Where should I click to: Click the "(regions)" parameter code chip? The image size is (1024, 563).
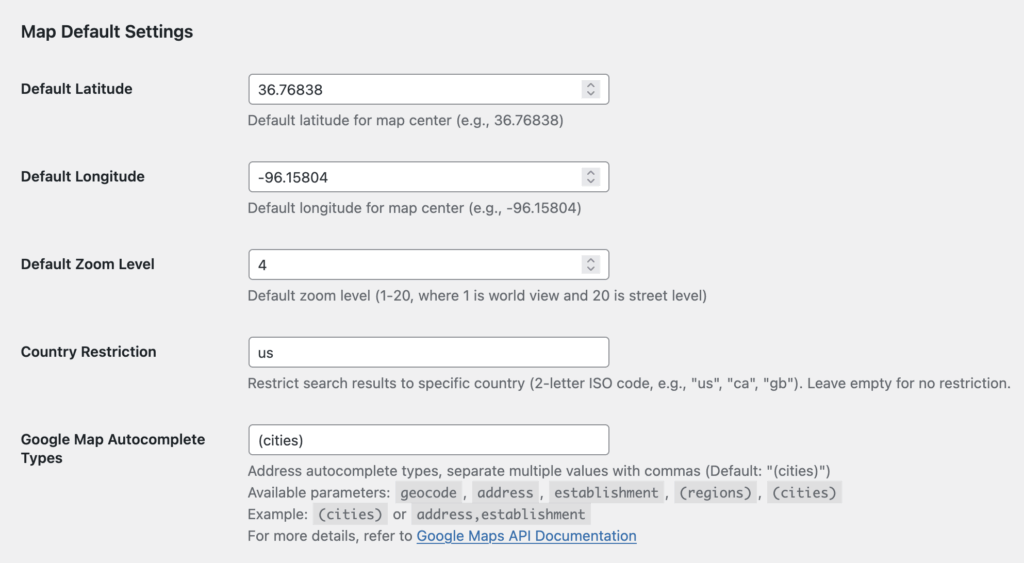tap(716, 493)
